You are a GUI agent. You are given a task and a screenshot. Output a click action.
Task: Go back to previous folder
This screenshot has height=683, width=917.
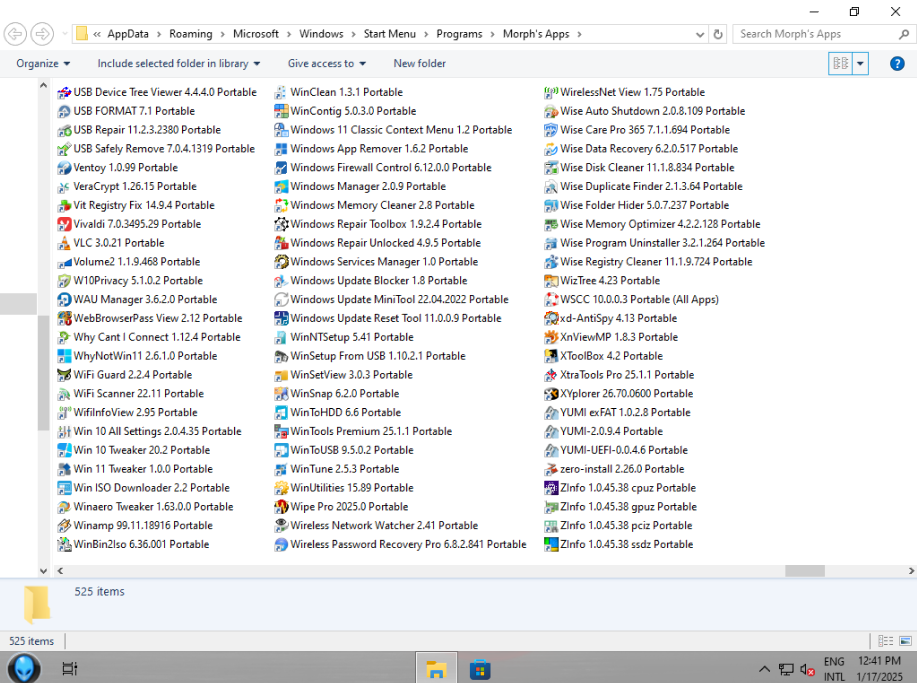tap(15, 34)
